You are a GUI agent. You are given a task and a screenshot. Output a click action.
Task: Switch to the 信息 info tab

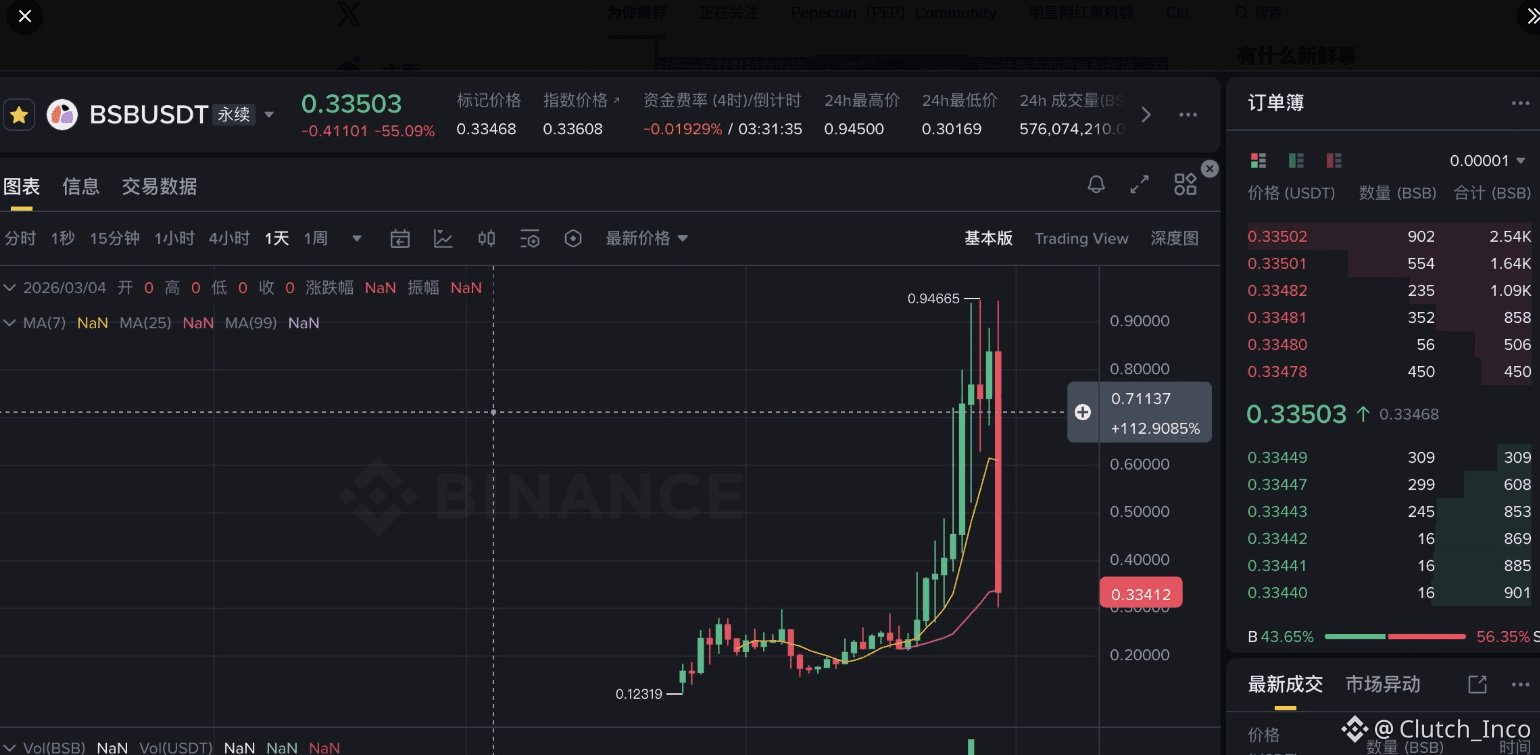[81, 187]
